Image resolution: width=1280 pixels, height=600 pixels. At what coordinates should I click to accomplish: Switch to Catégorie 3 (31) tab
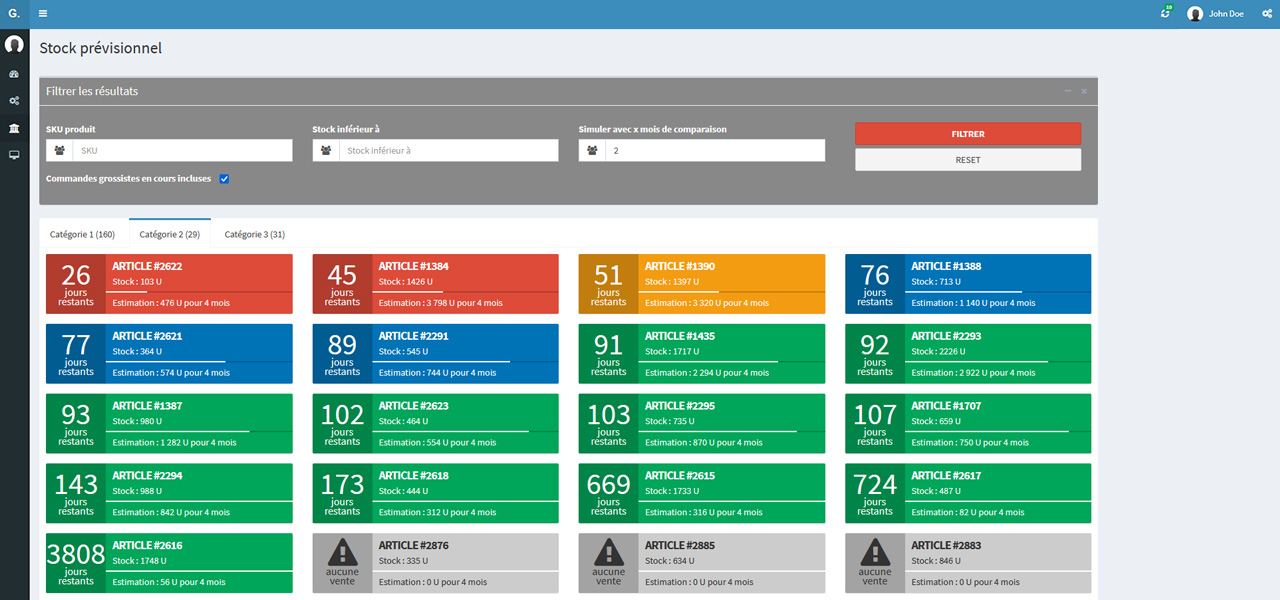[254, 234]
